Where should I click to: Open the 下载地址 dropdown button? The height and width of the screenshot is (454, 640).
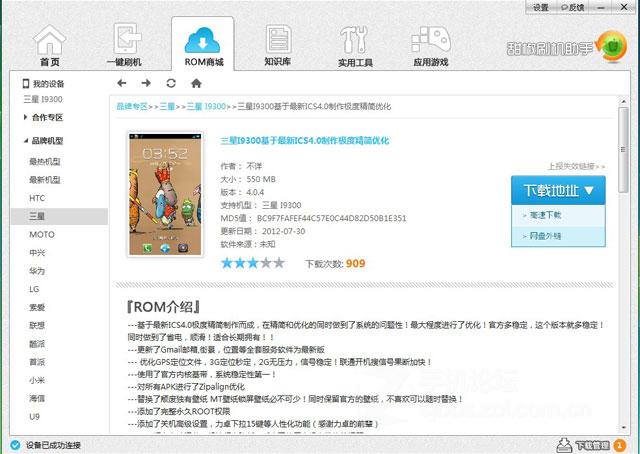pos(558,190)
